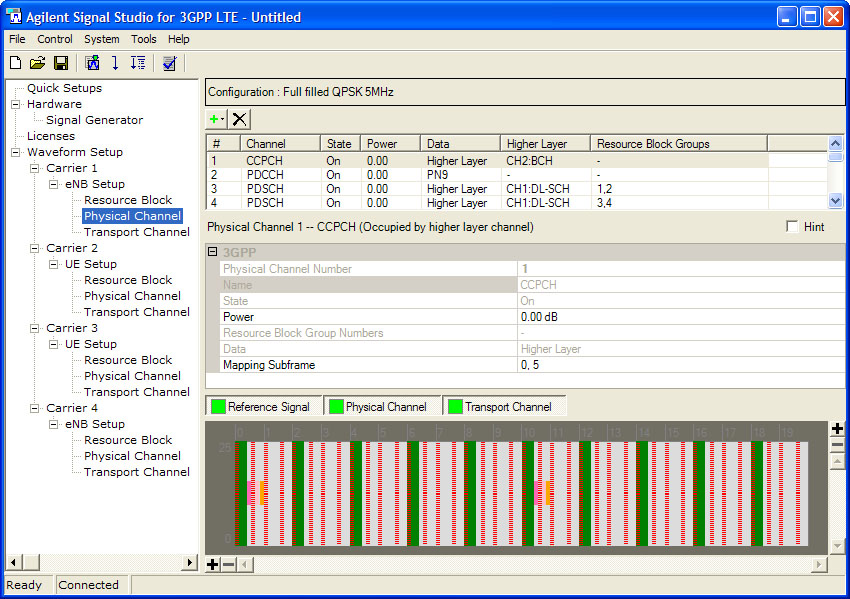Click the checkmark list toolbar icon
This screenshot has height=599, width=850.
(169, 63)
